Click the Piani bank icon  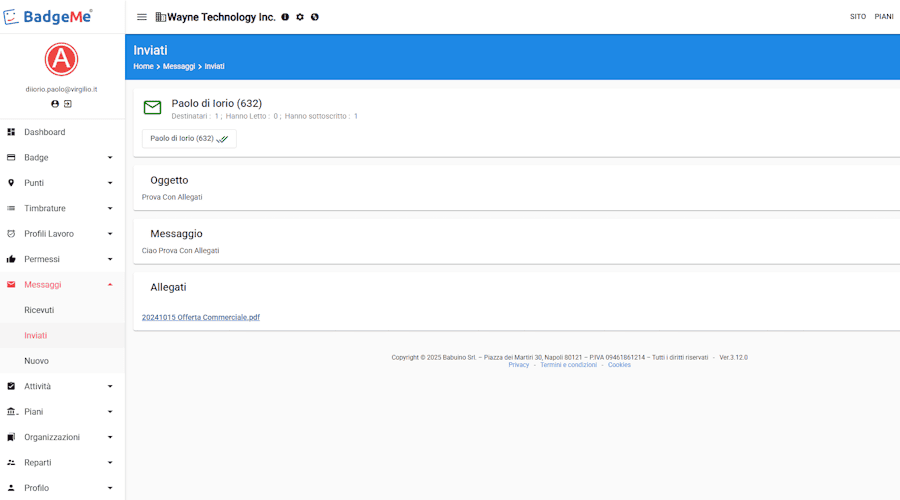tap(11, 412)
